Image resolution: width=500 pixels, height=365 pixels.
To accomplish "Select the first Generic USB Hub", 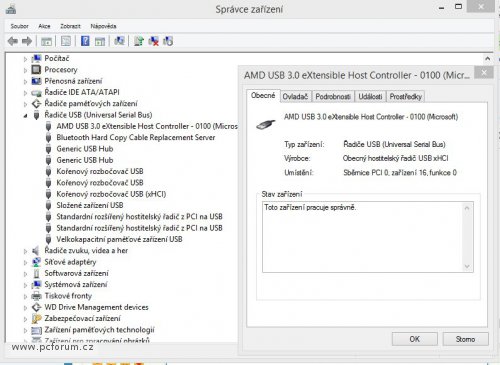I will [85, 149].
